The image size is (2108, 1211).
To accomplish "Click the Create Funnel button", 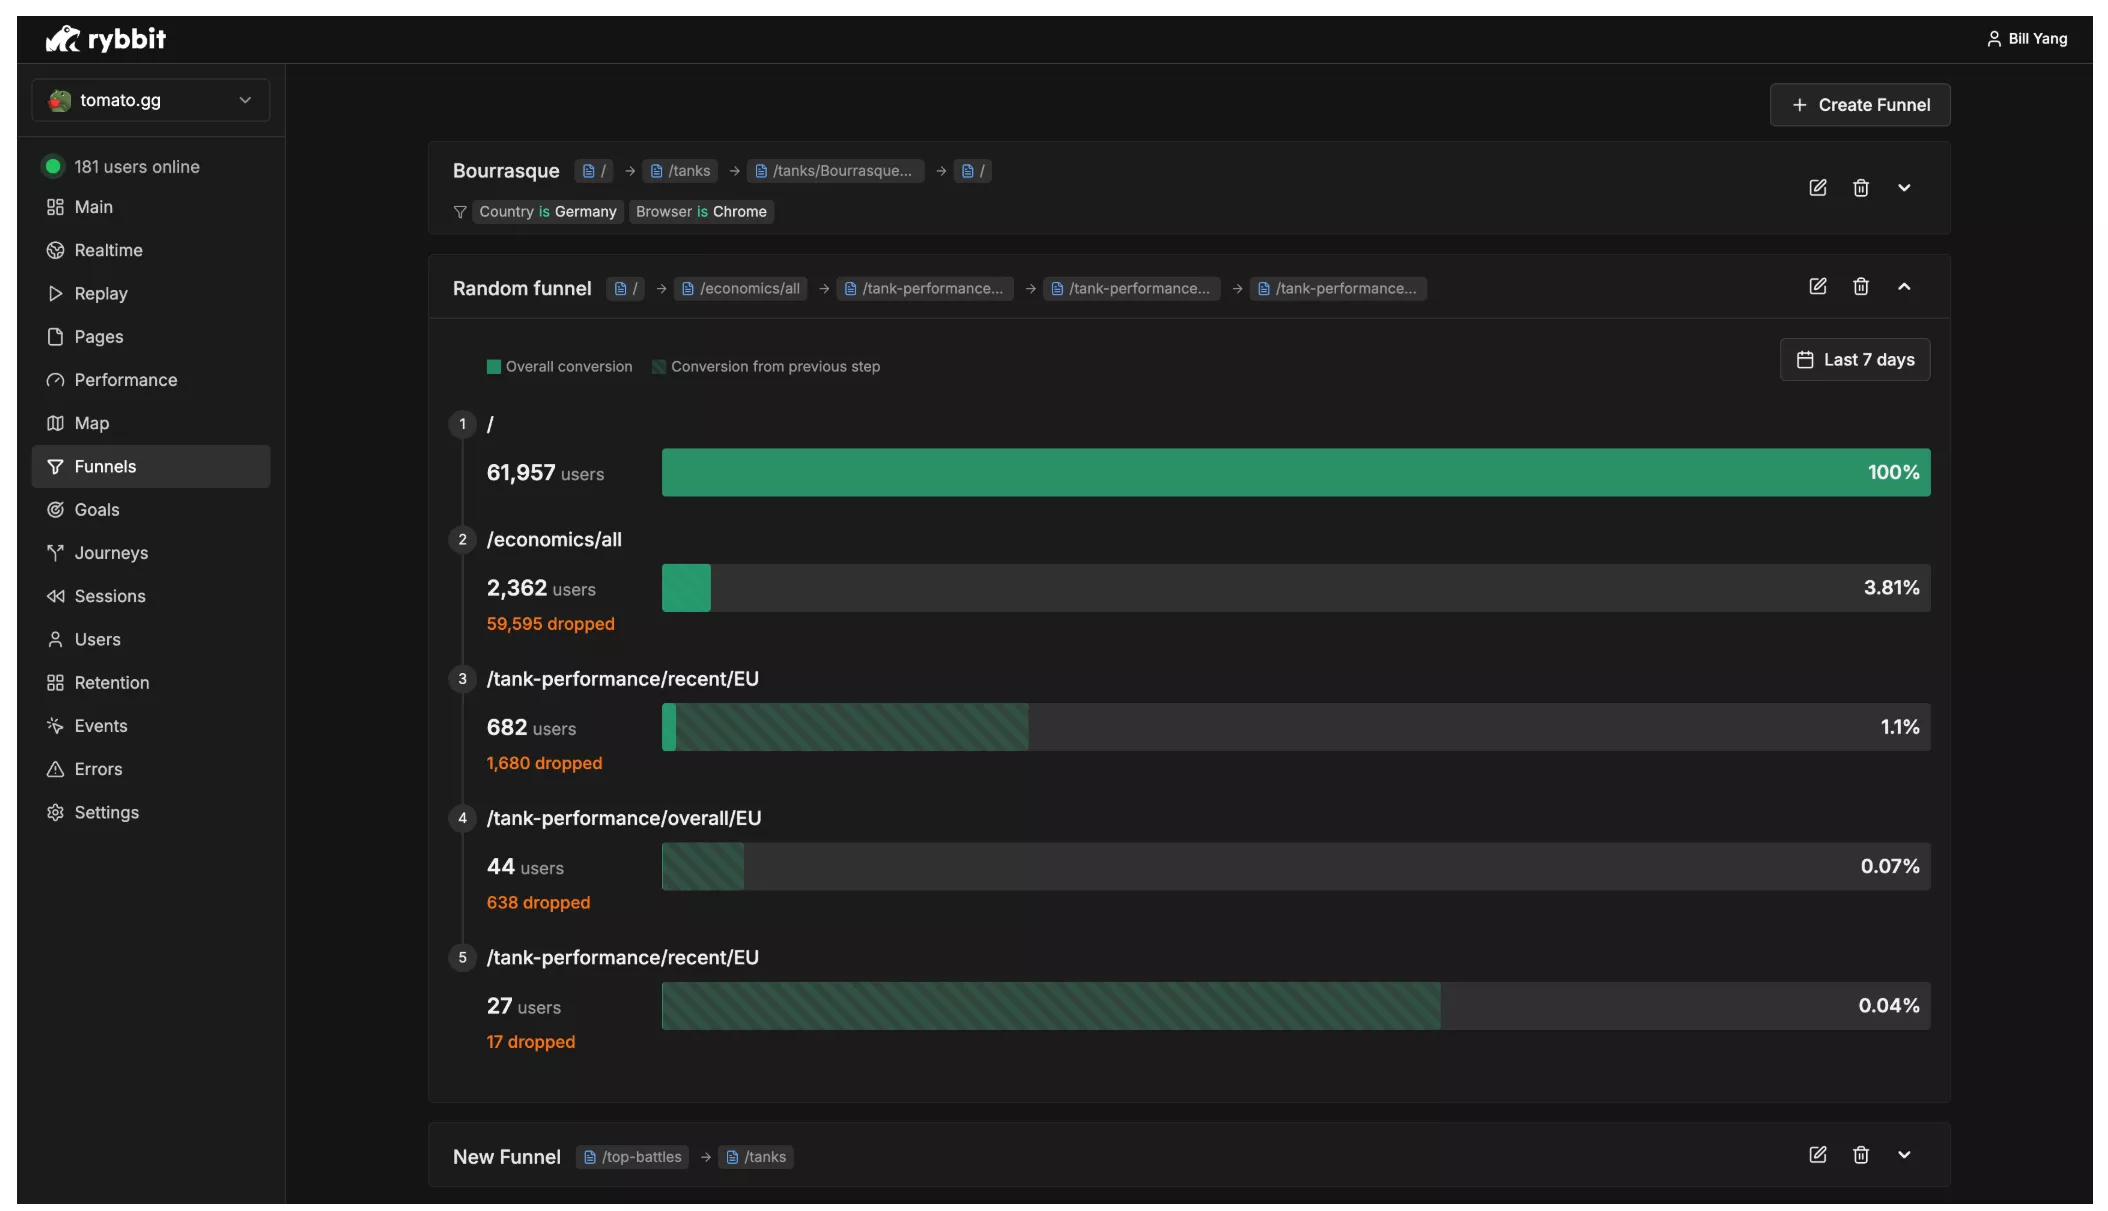I will 1859,105.
